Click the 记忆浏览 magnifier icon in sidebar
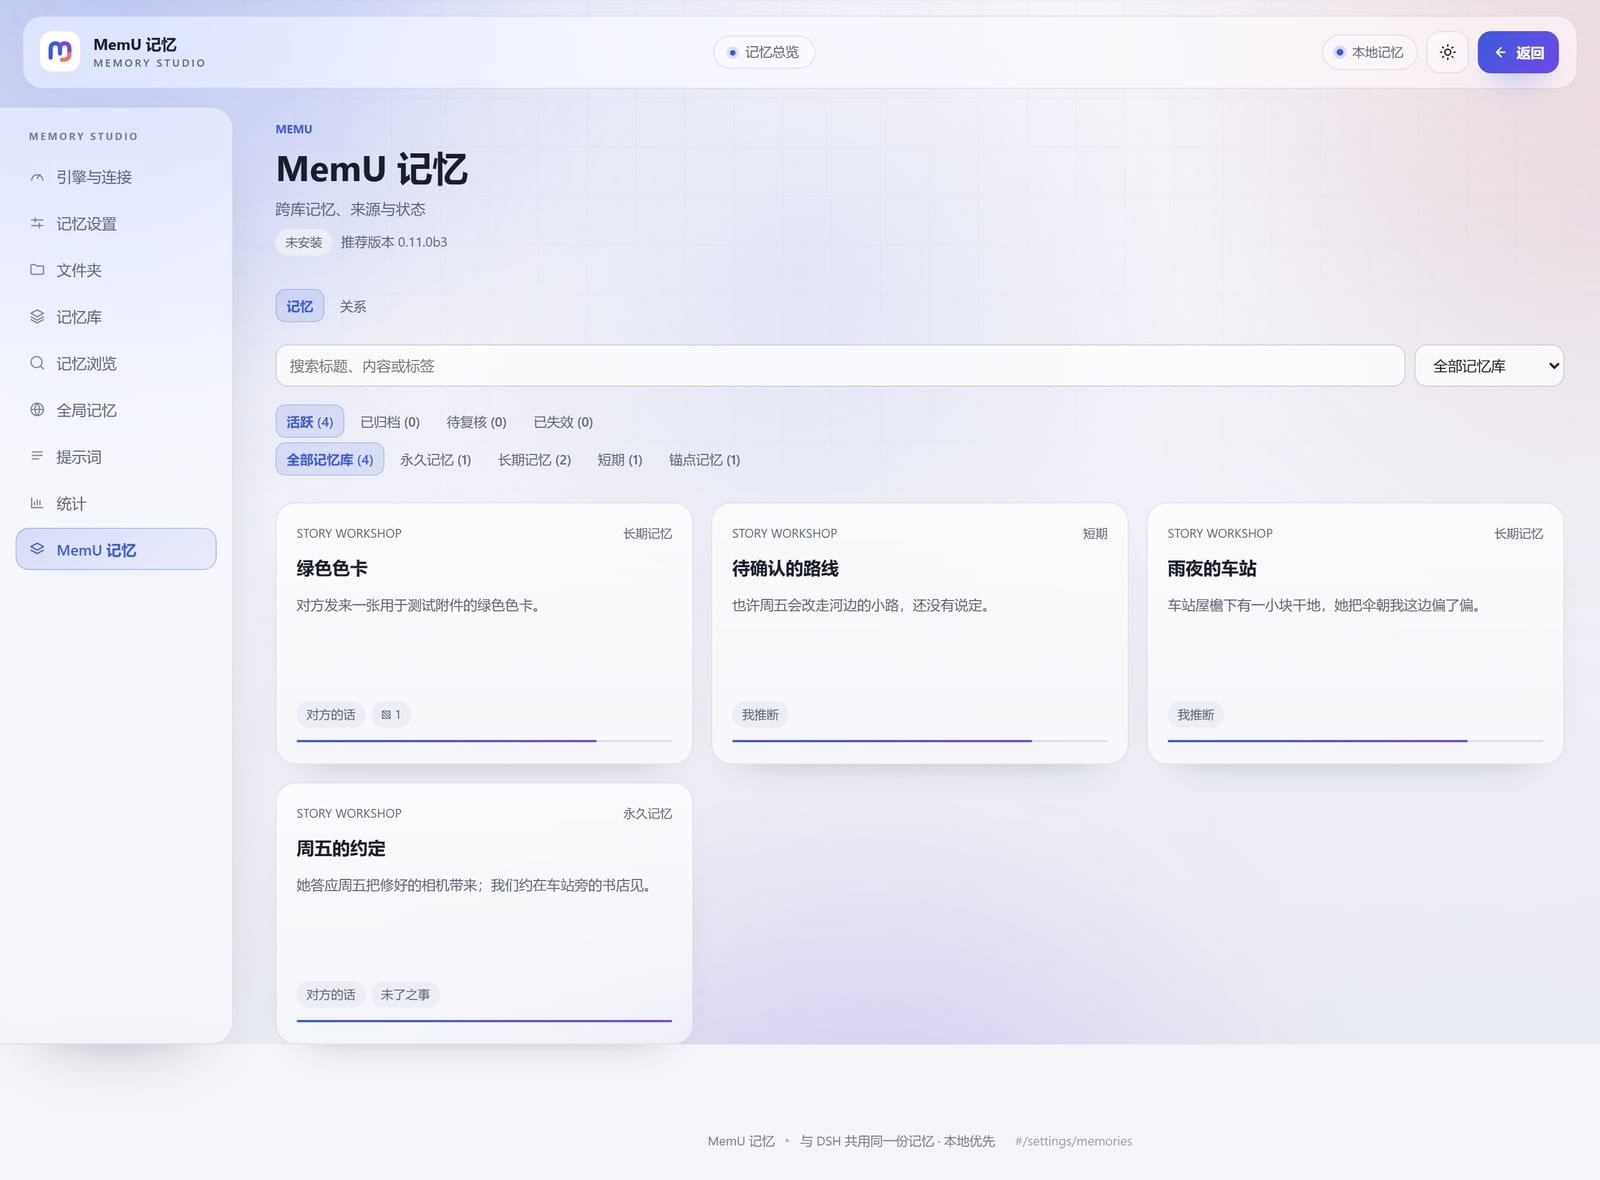Viewport: 1600px width, 1180px height. click(37, 363)
